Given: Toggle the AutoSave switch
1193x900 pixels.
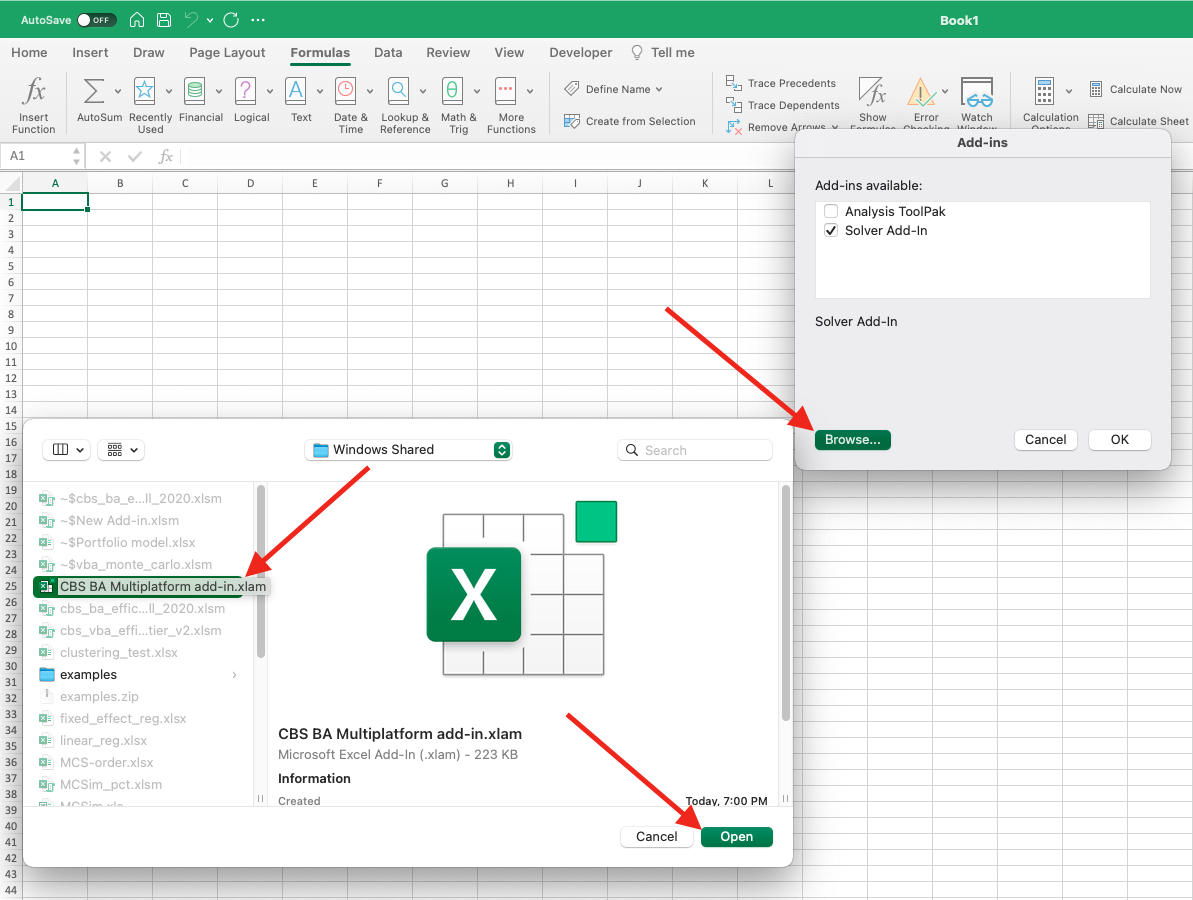Looking at the screenshot, I should 96,20.
